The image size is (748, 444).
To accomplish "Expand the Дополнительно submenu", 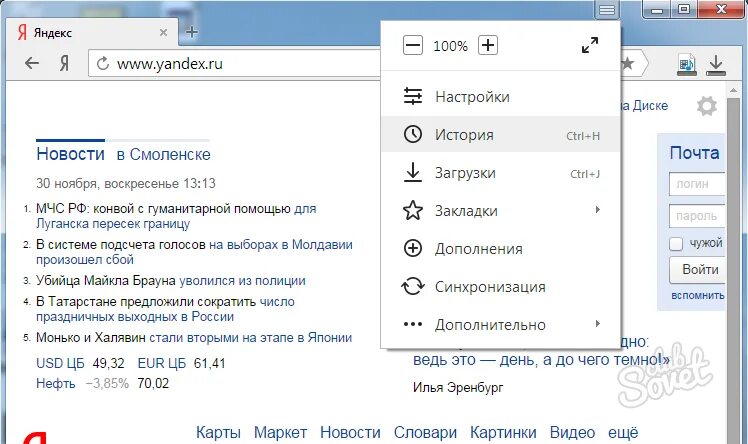I will [x=500, y=324].
